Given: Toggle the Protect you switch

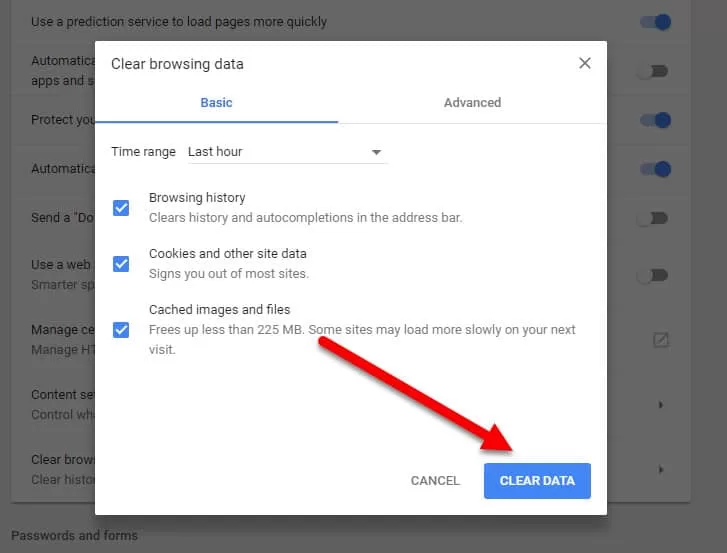Looking at the screenshot, I should [654, 120].
